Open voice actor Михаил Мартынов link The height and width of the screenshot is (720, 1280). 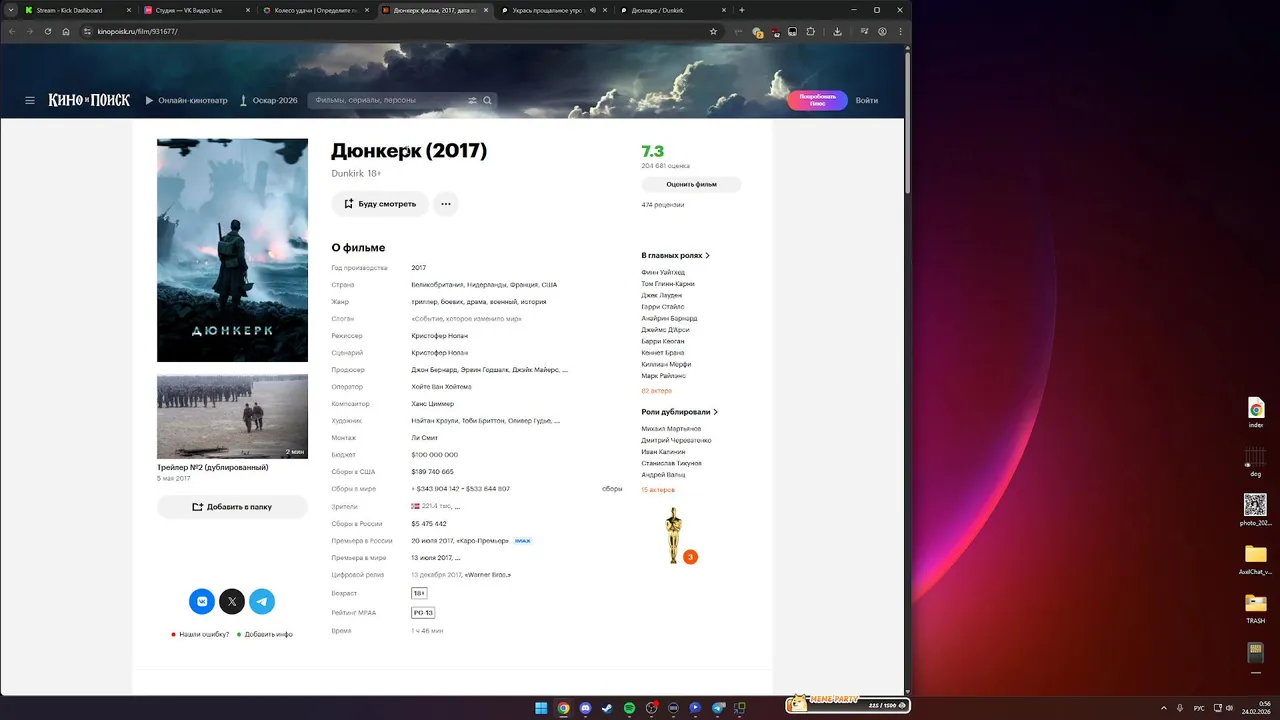coord(671,429)
